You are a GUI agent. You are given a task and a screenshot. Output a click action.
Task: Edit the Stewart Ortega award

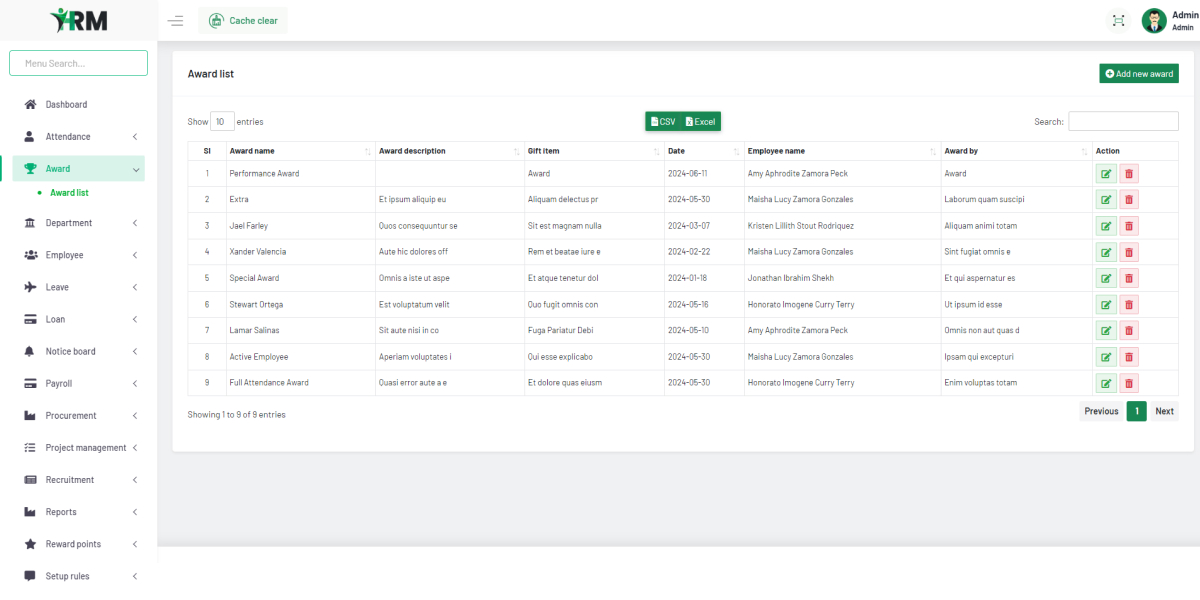tap(1105, 304)
